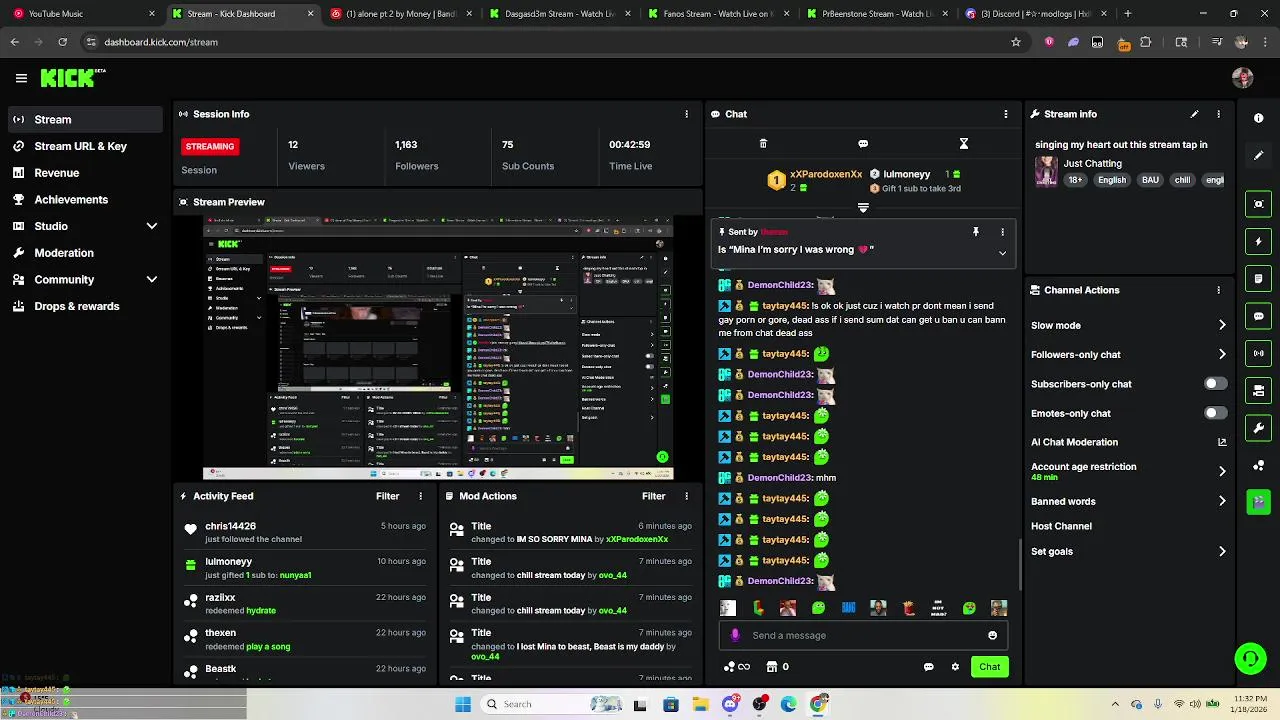This screenshot has width=1280, height=720.
Task: Click the green clapperboard icon in right sidebar
Action: [x=1259, y=502]
